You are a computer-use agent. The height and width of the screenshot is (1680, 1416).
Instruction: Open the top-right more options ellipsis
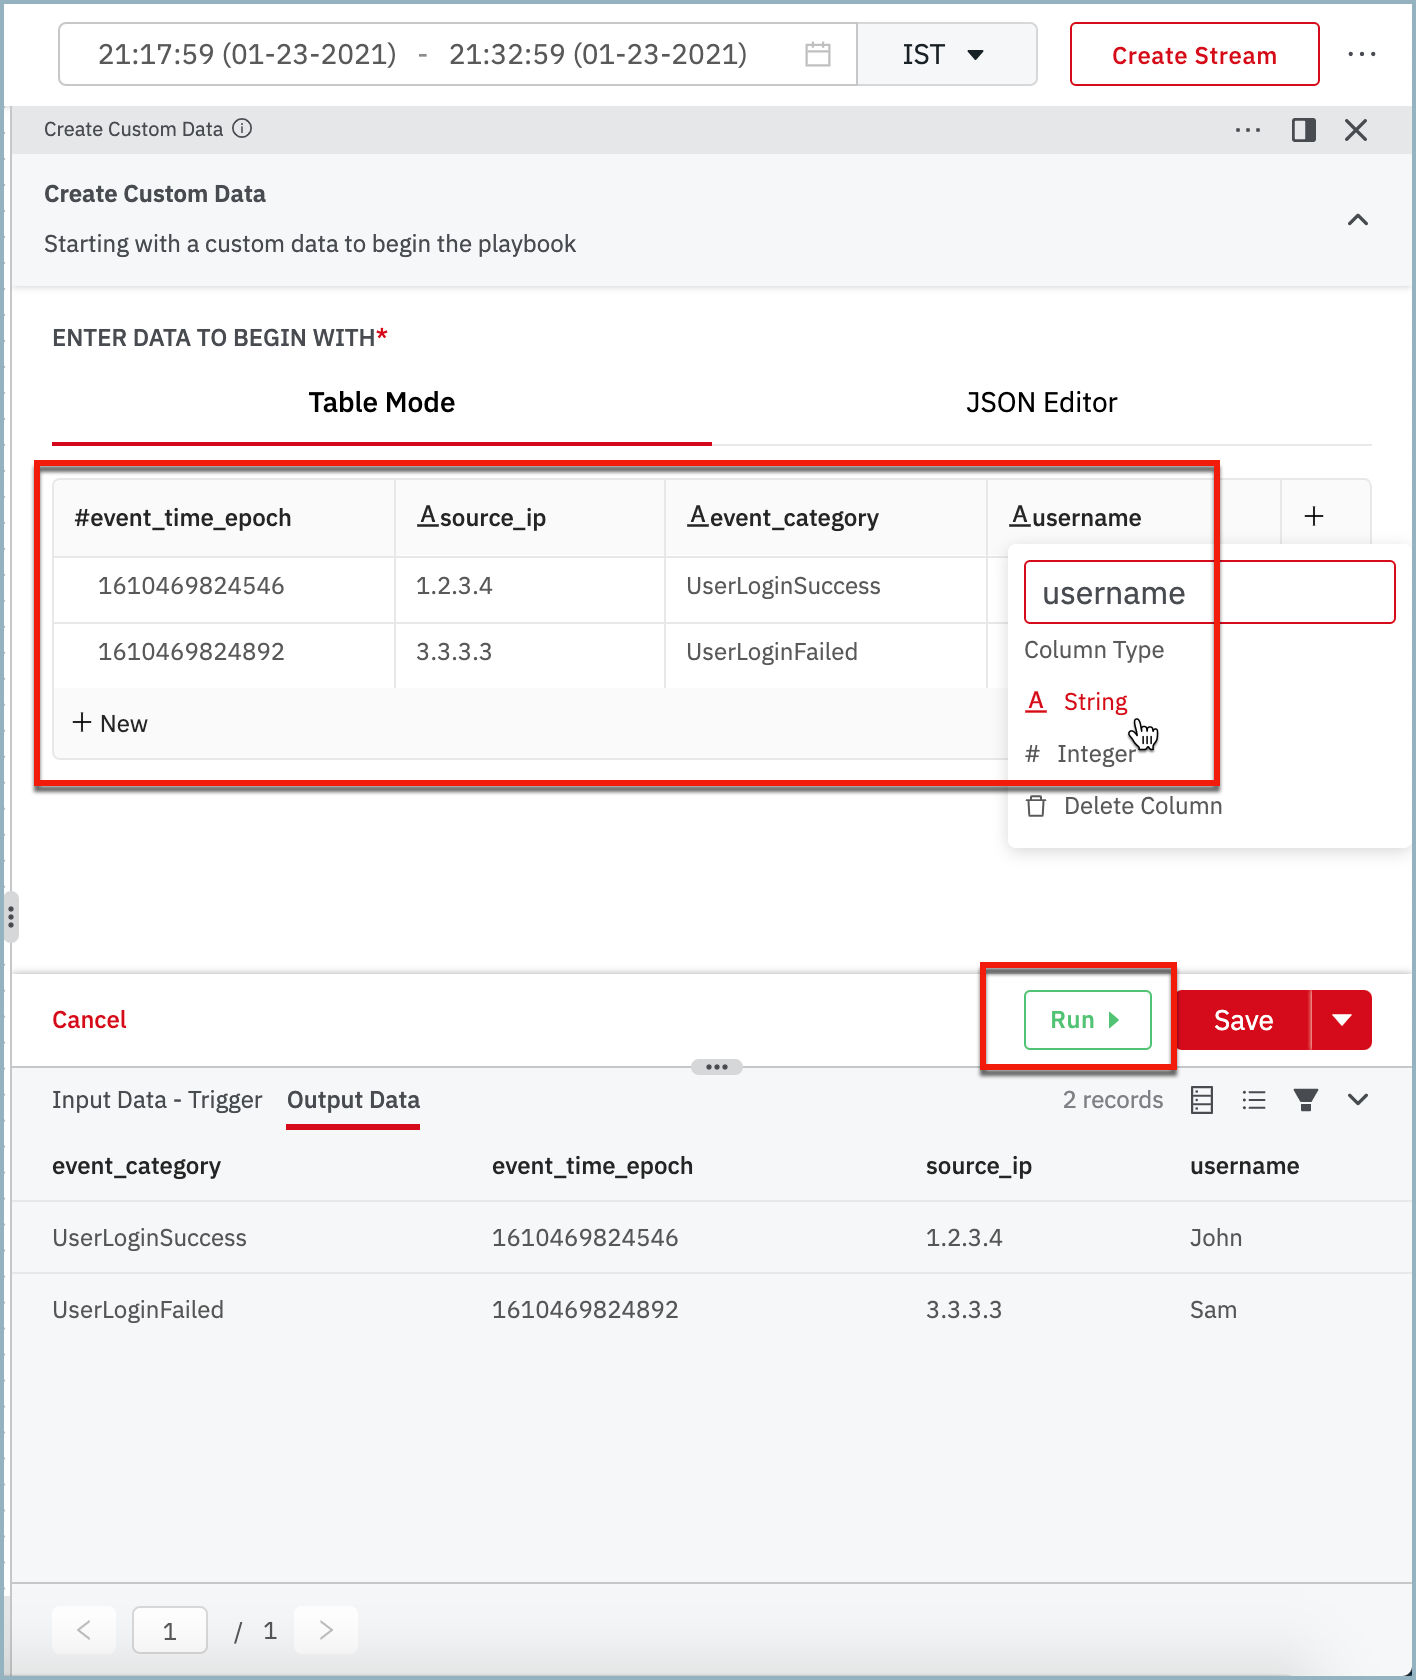[1361, 54]
